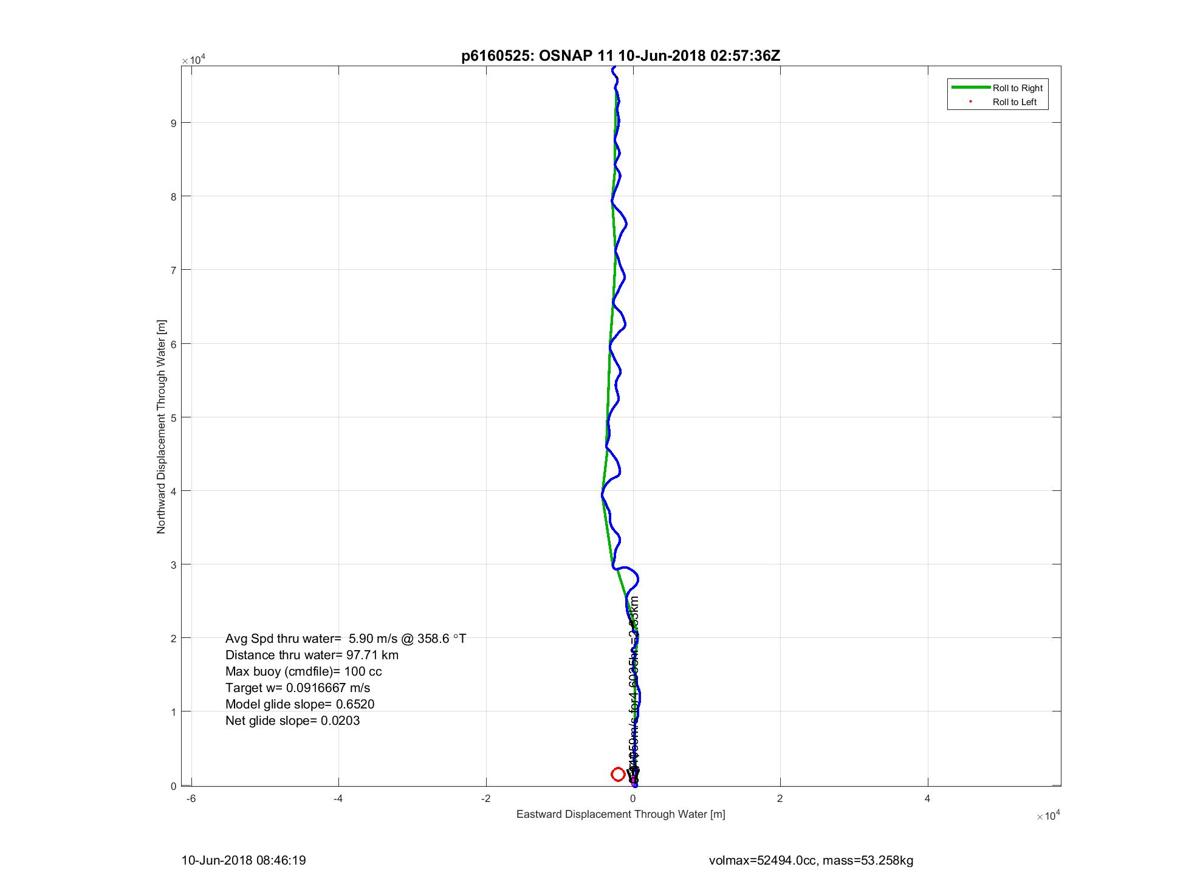Viewport: 1200px width, 885px height.
Task: Click the y-axis tick label 6
Action: tap(174, 343)
